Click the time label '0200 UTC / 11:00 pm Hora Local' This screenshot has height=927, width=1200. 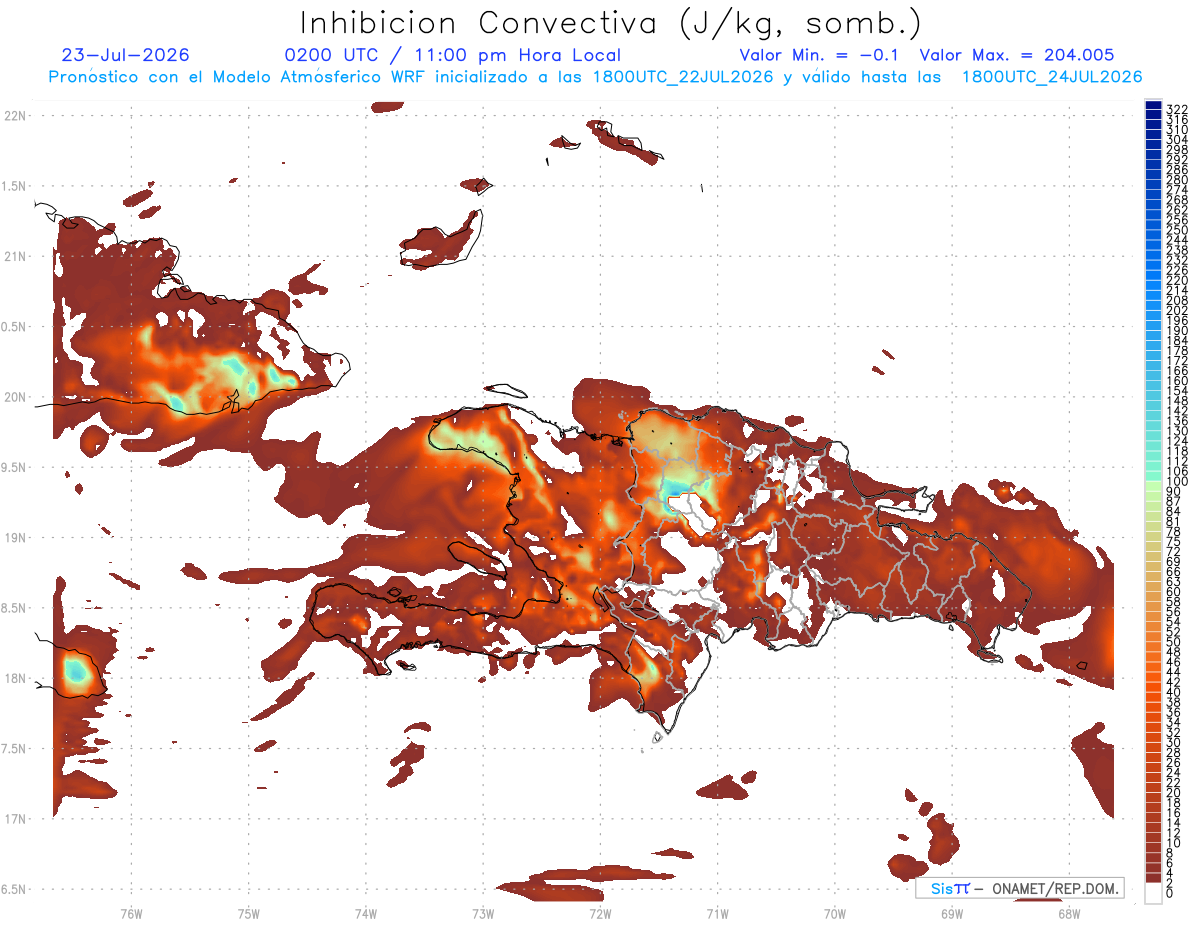(x=452, y=55)
